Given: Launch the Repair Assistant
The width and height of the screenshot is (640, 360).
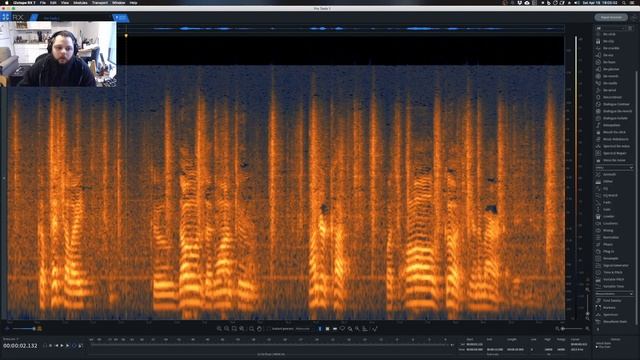Looking at the screenshot, I should (611, 17).
